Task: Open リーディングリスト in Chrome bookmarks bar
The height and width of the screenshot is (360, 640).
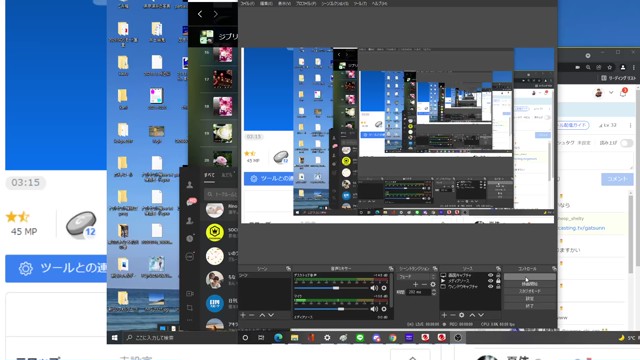Action: pyautogui.click(x=618, y=78)
